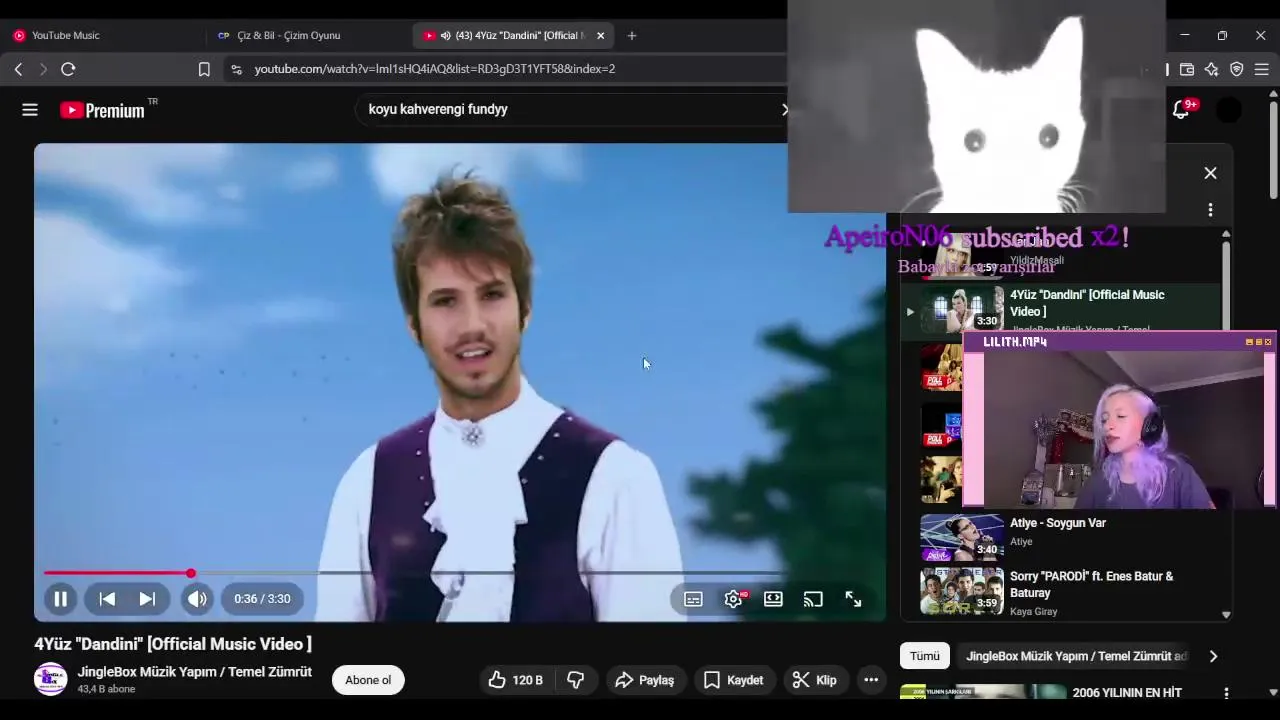
Task: Cast the video to a TV
Action: coord(813,599)
